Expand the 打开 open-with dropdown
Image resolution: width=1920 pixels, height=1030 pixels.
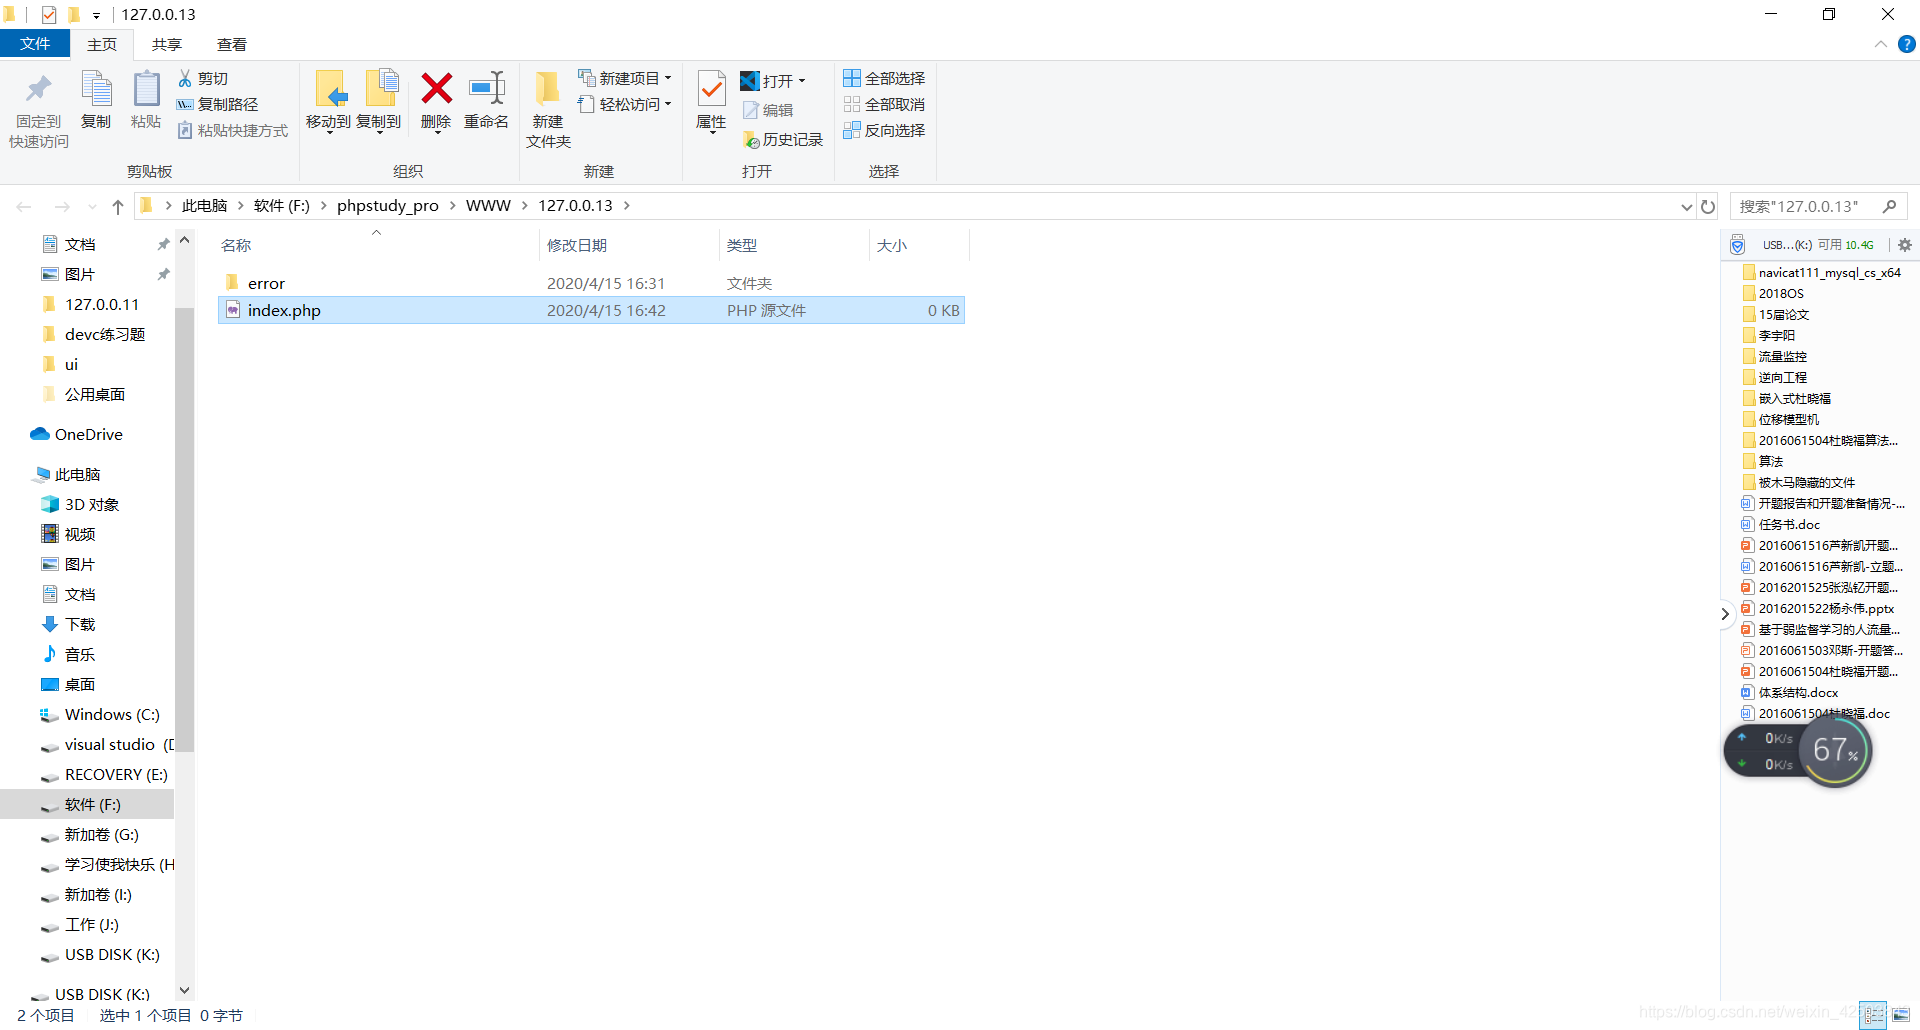[x=802, y=81]
